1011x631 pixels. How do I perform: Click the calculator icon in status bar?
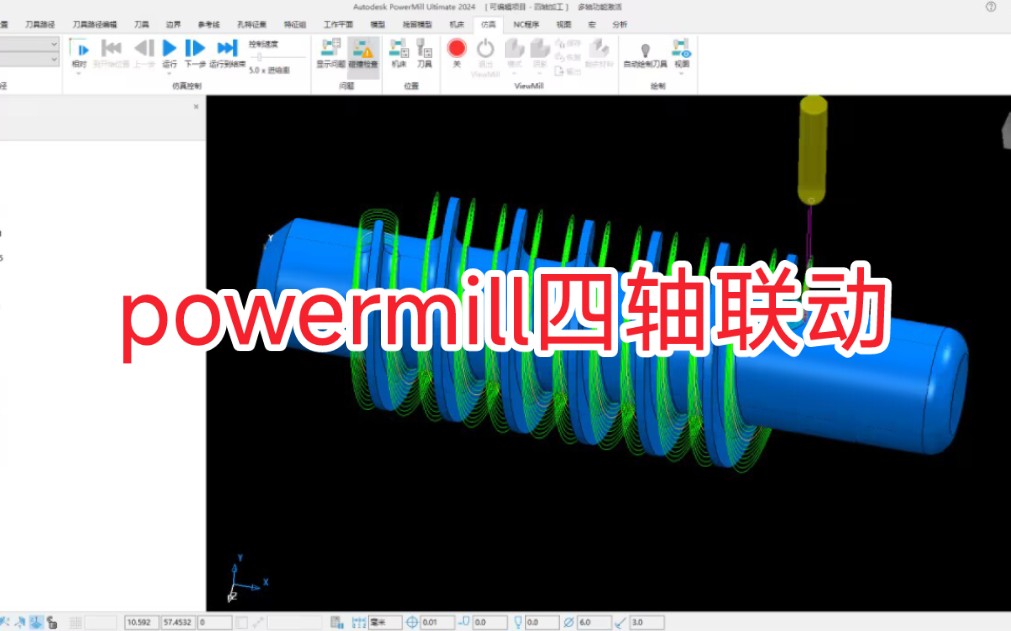[337, 622]
